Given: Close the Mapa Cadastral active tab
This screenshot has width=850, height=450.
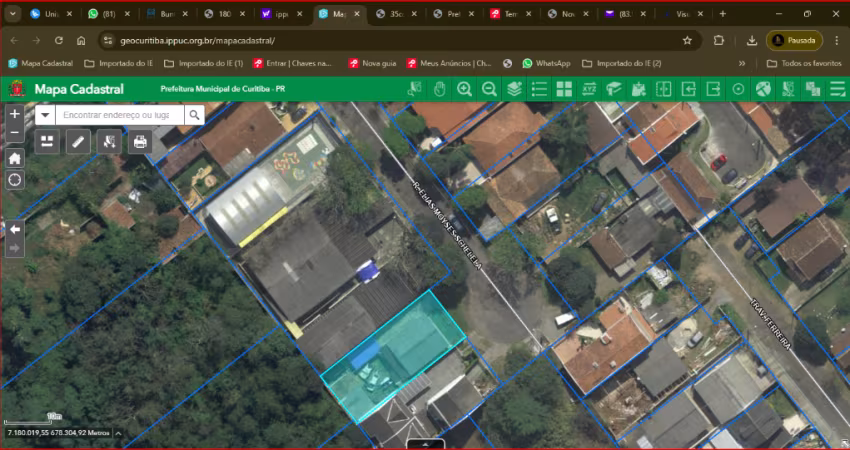Looking at the screenshot, I should pos(357,14).
